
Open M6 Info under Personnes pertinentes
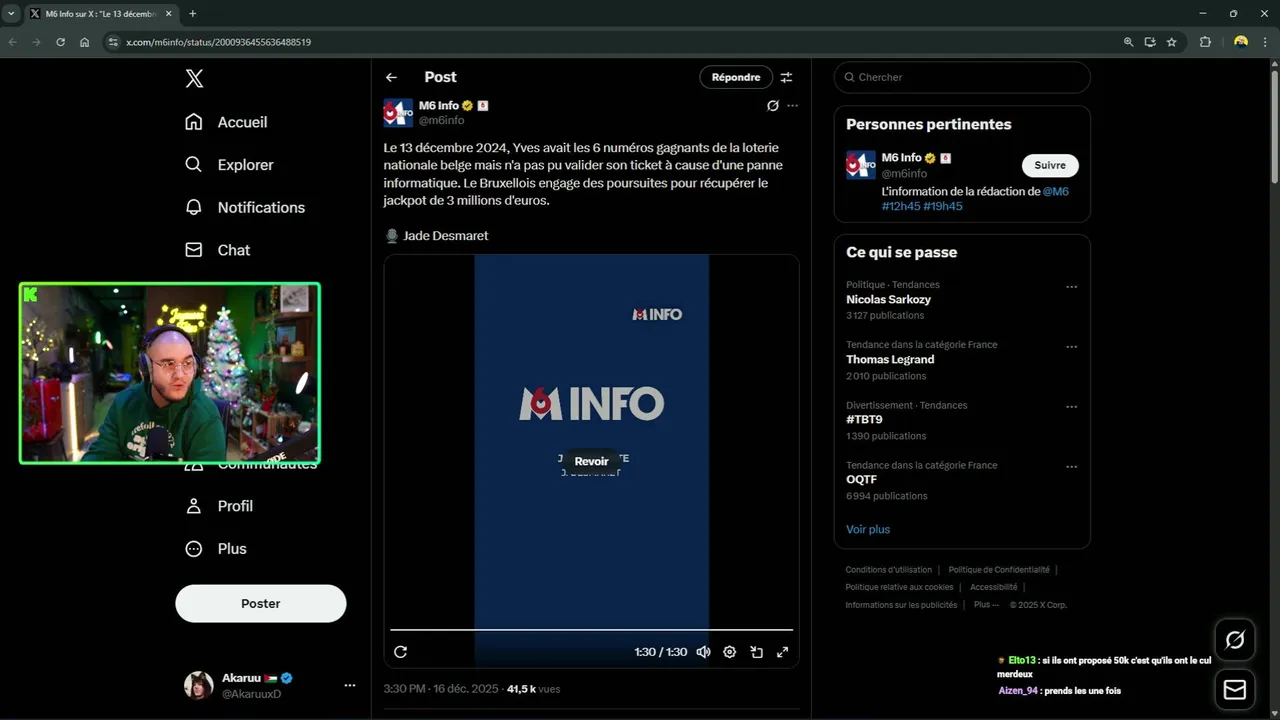pos(901,158)
